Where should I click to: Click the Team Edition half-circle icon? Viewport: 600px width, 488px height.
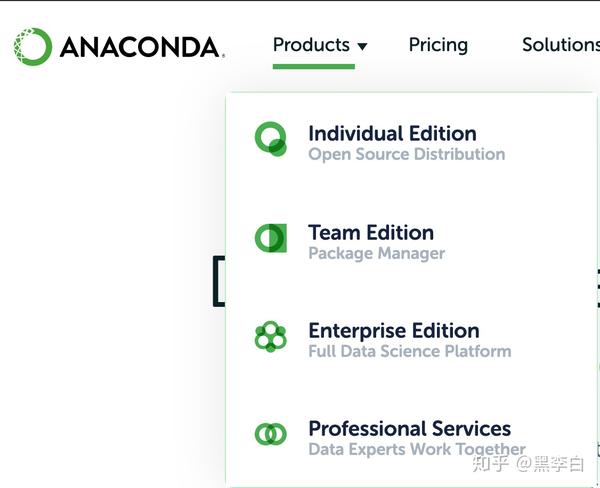click(x=271, y=238)
